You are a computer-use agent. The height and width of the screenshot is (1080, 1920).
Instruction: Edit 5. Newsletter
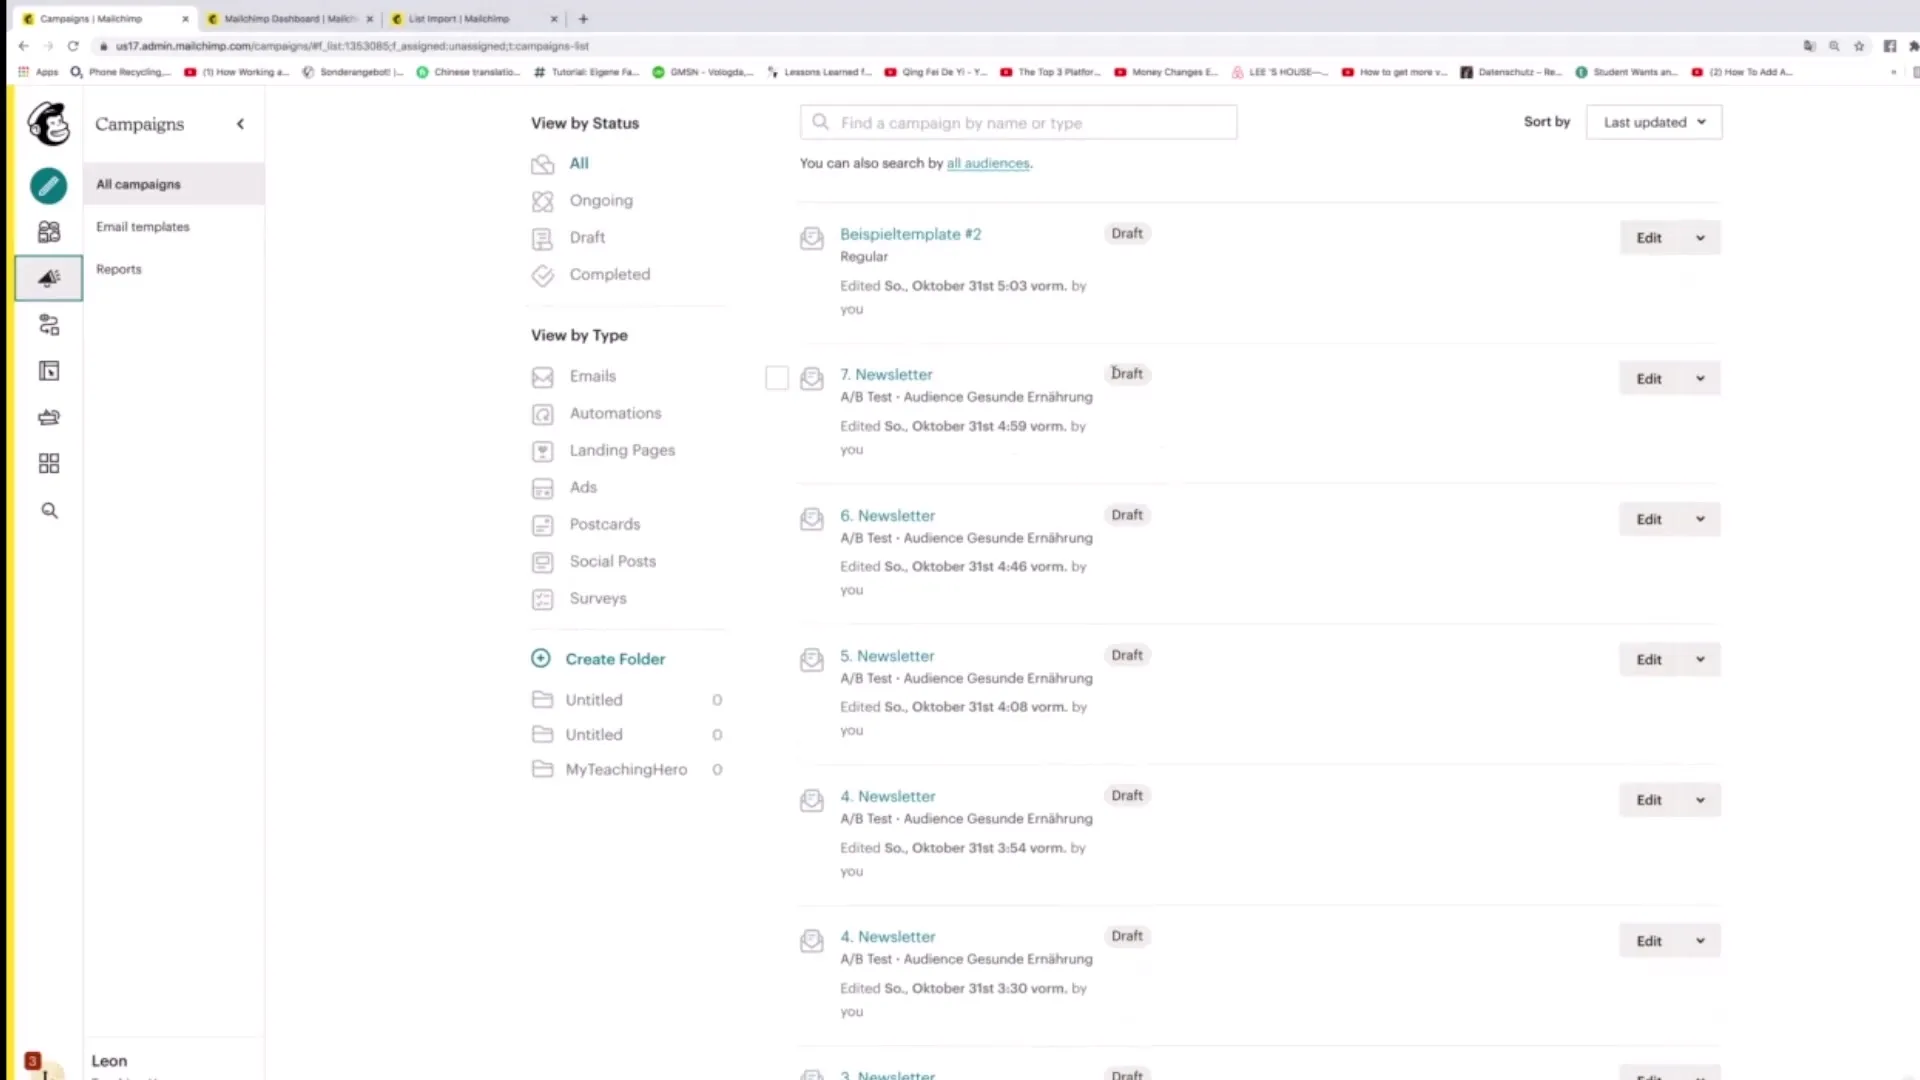coord(1649,660)
